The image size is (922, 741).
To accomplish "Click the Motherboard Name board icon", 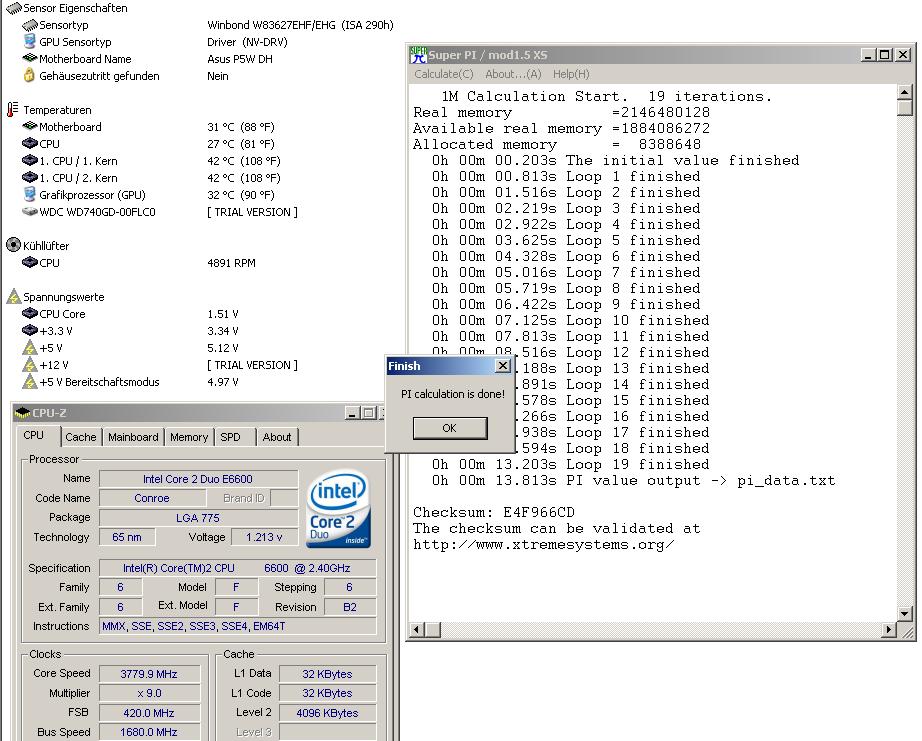I will 30,58.
